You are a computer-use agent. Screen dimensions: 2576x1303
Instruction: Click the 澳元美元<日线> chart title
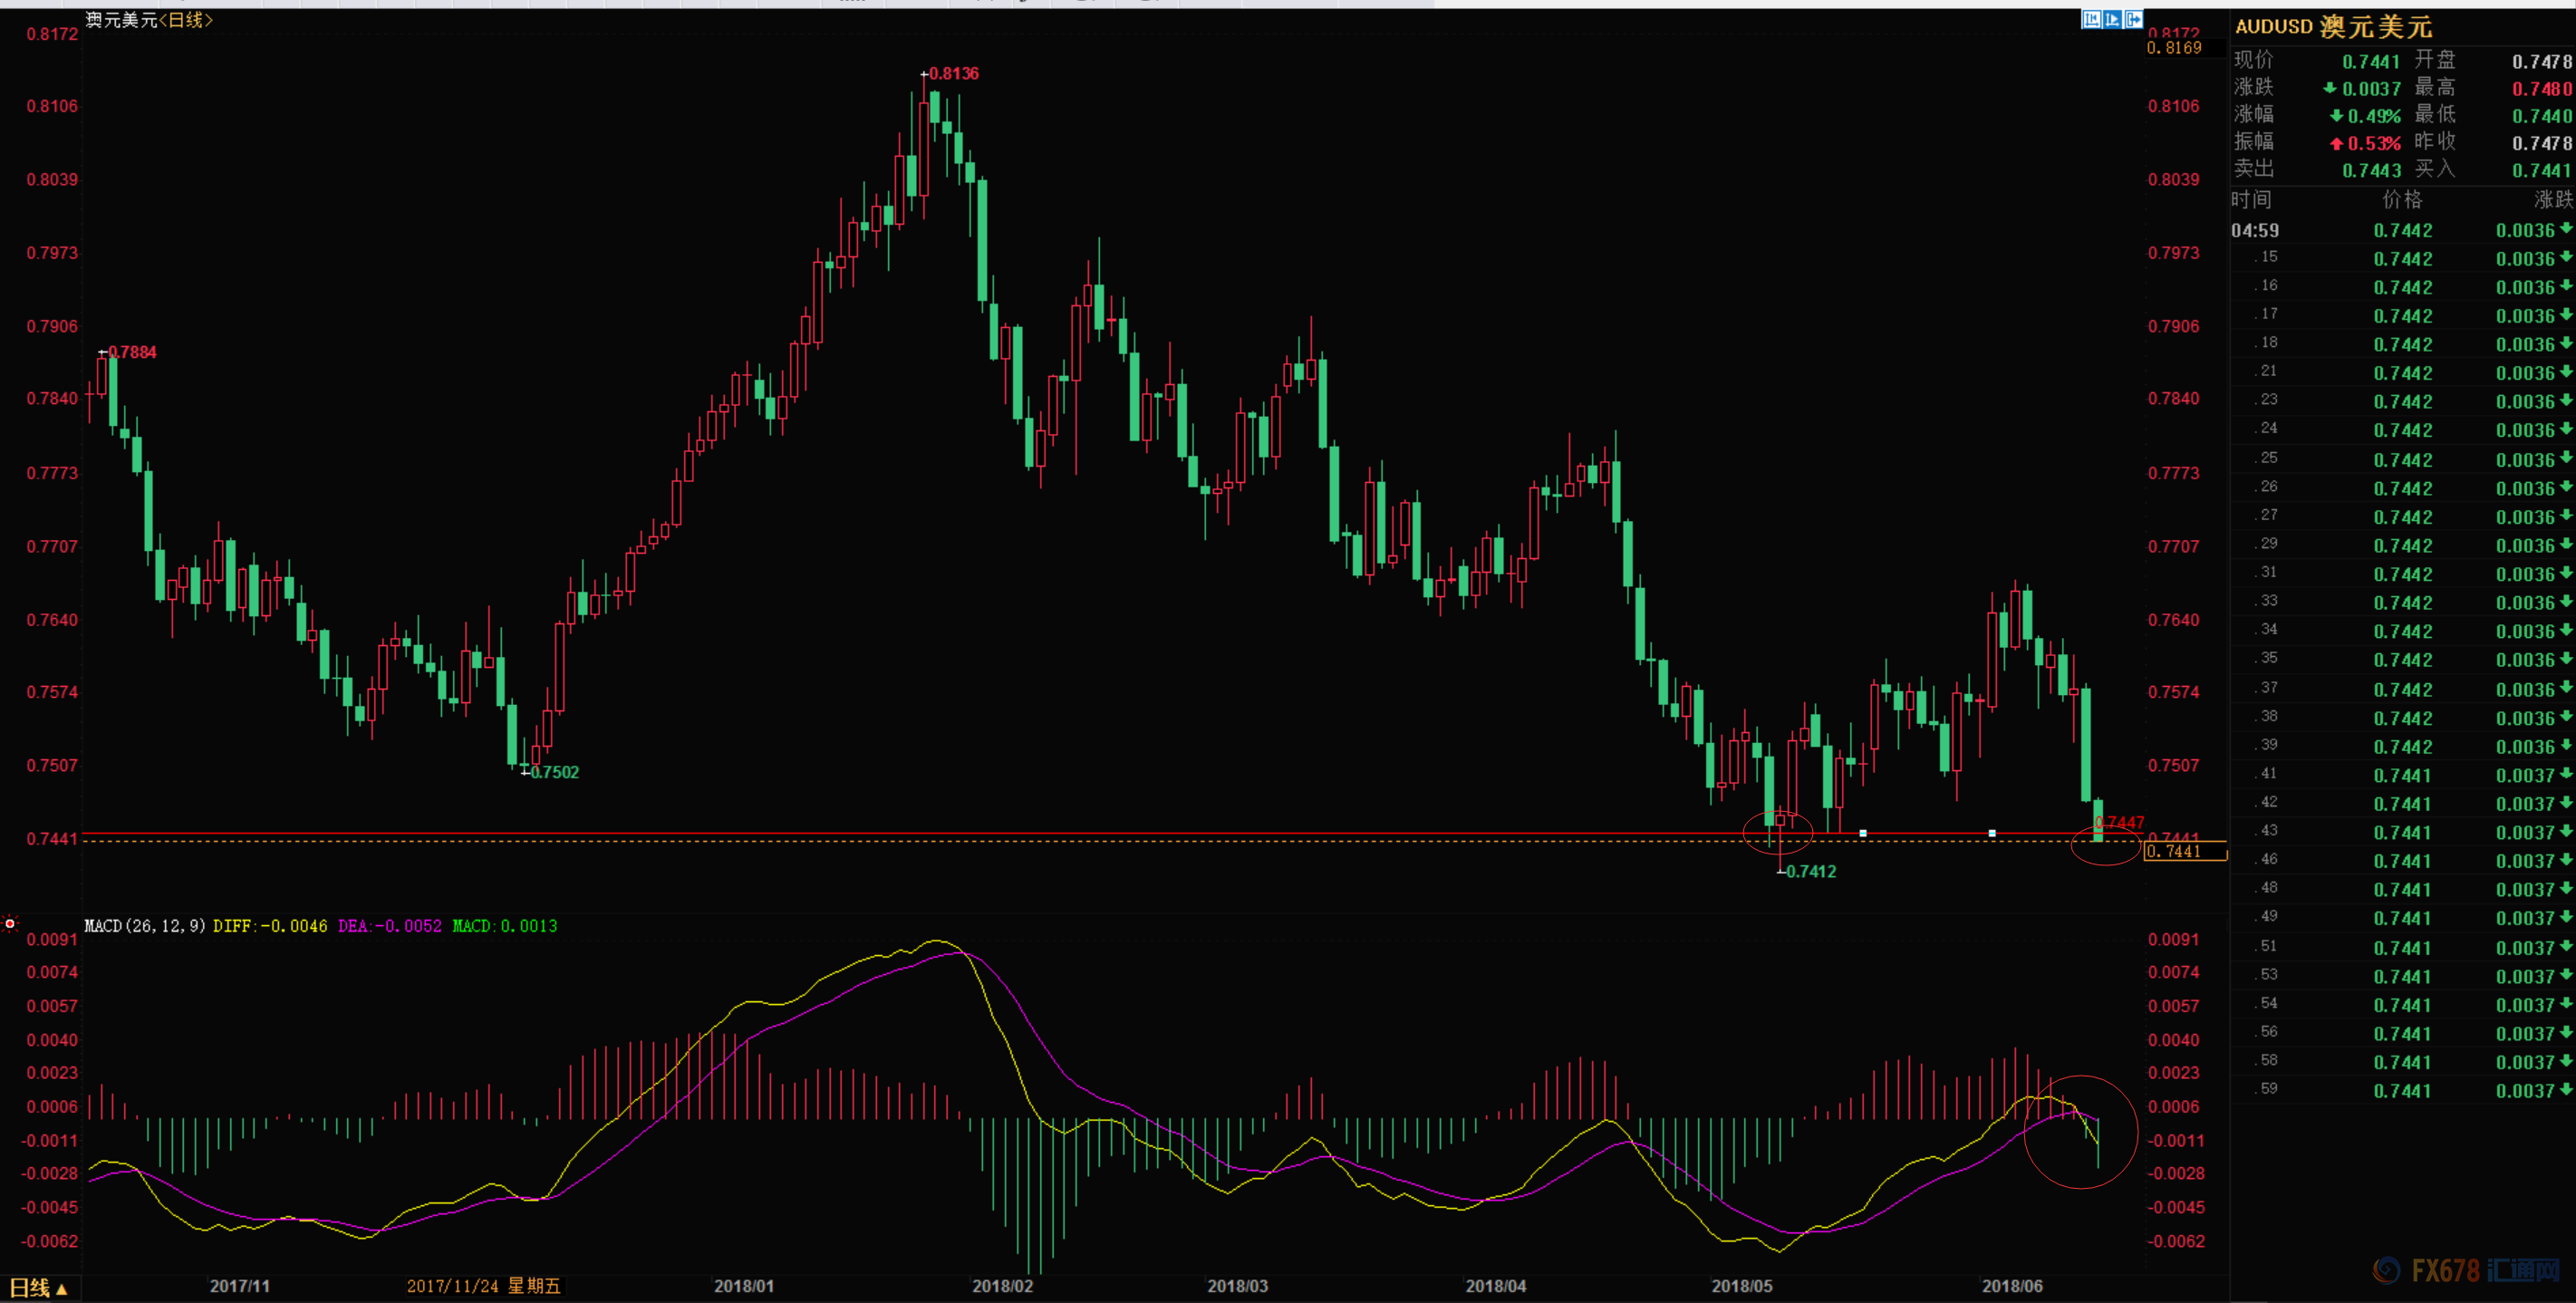click(x=149, y=20)
